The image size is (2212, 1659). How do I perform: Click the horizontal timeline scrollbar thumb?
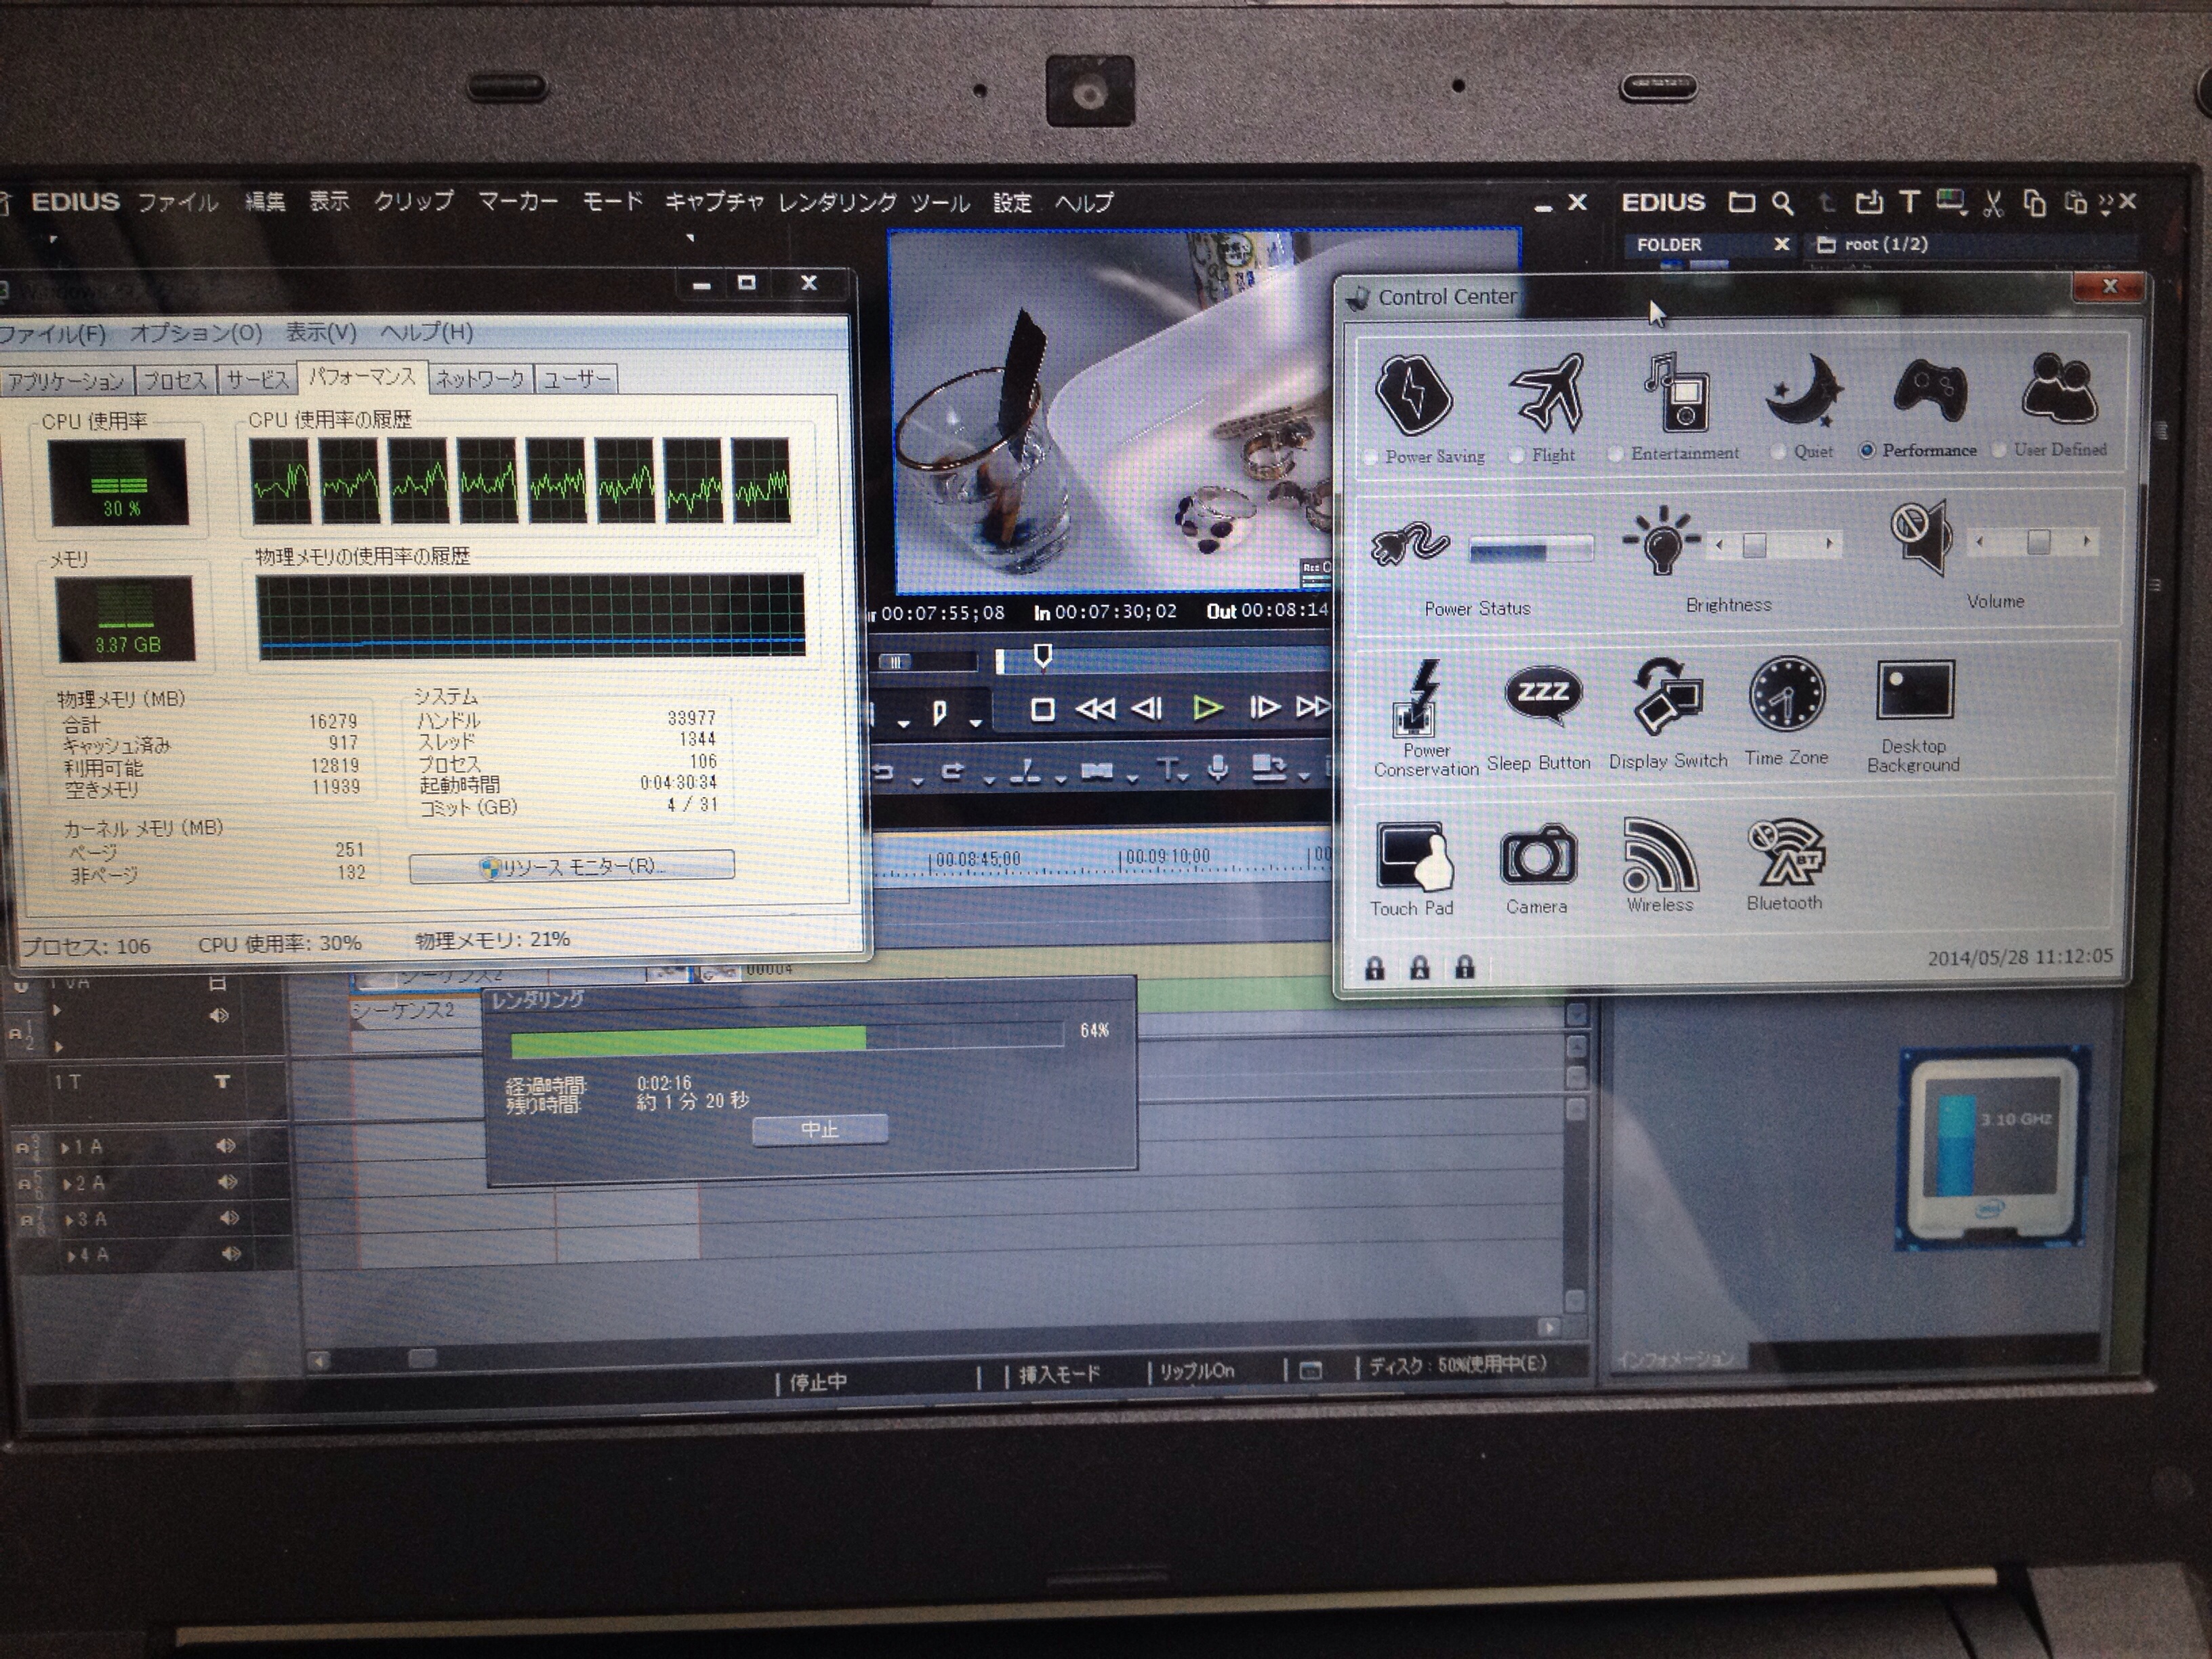tap(422, 1359)
